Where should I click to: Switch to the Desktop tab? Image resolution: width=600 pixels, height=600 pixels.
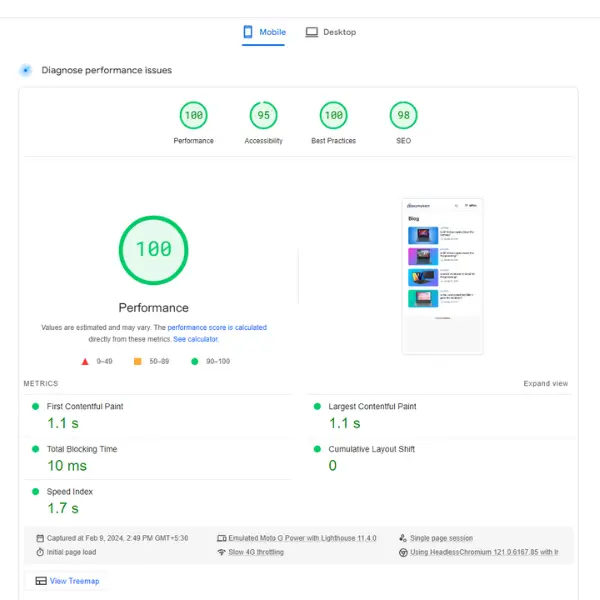pyautogui.click(x=331, y=32)
